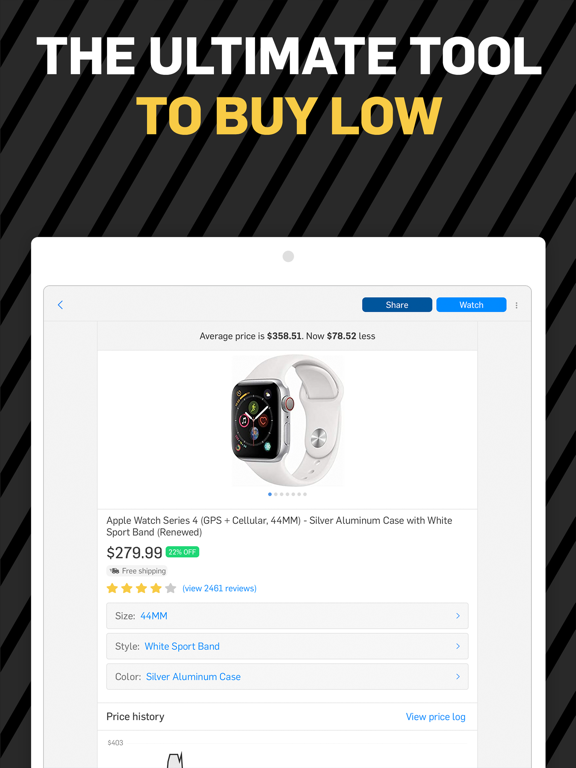Viewport: 576px width, 768px height.
Task: Click the first yellow rating star
Action: [x=112, y=588]
